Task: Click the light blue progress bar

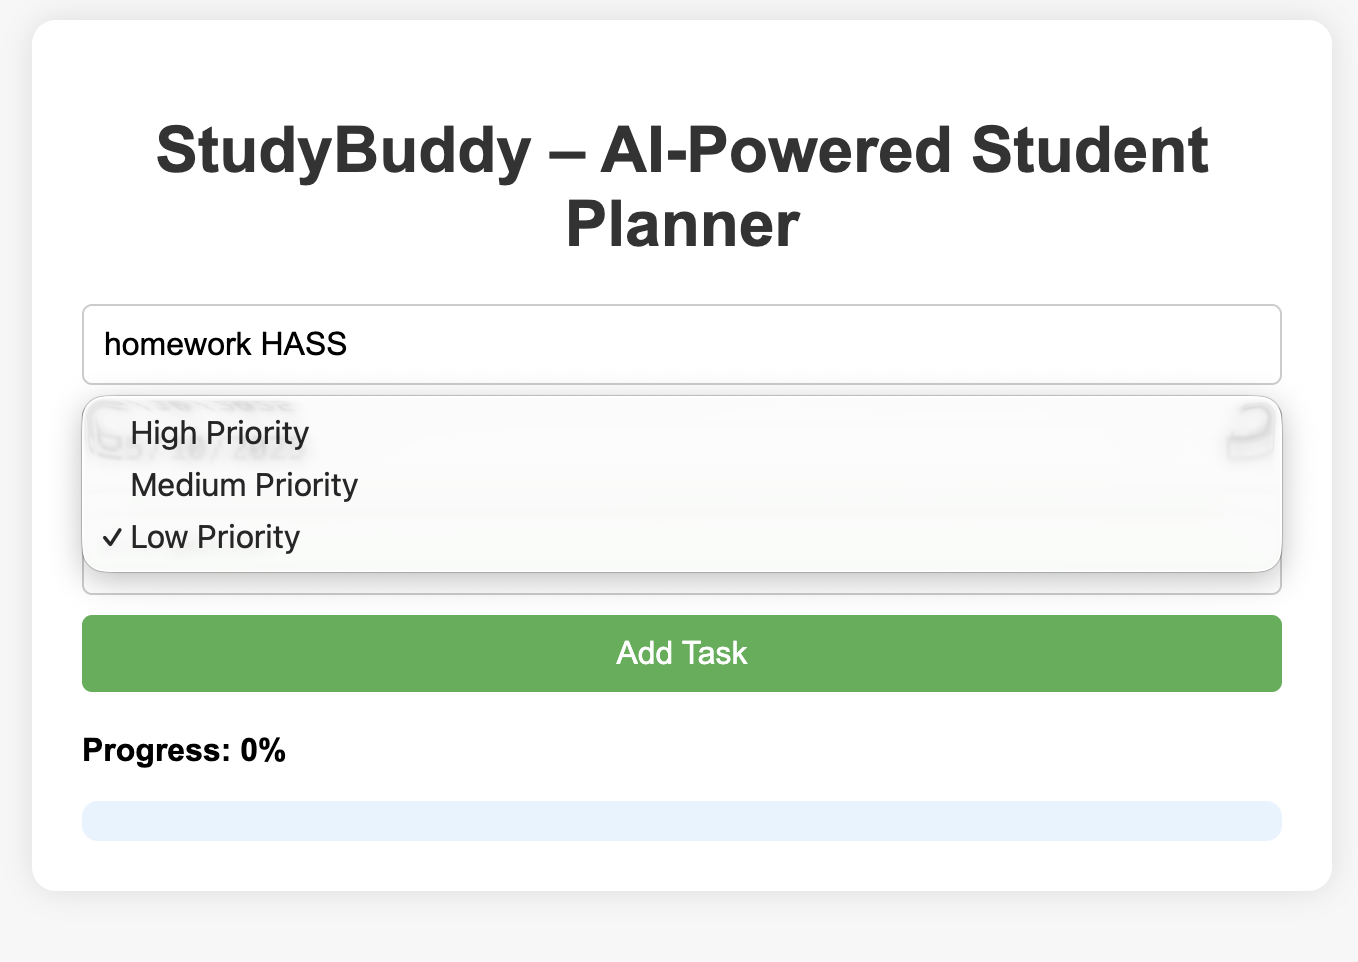Action: coord(680,821)
